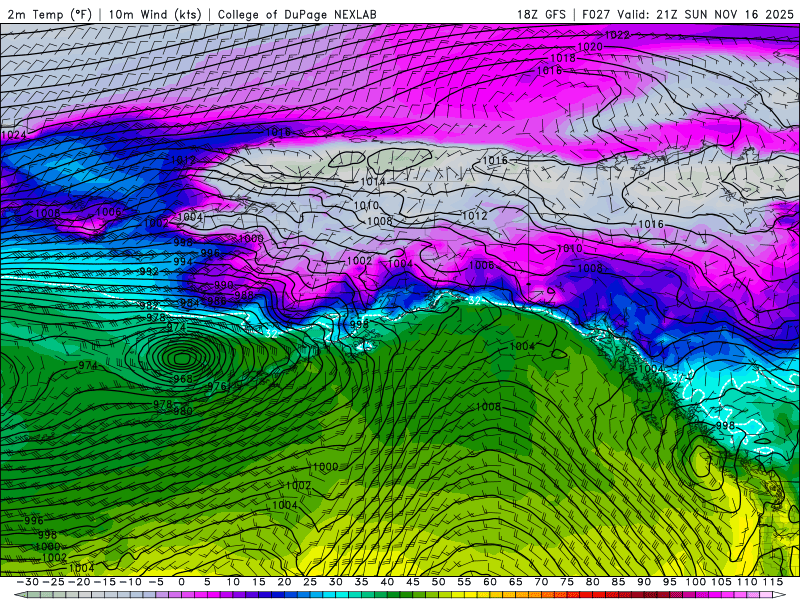Click the color scale value 25
The image size is (800, 600).
pyautogui.click(x=310, y=582)
